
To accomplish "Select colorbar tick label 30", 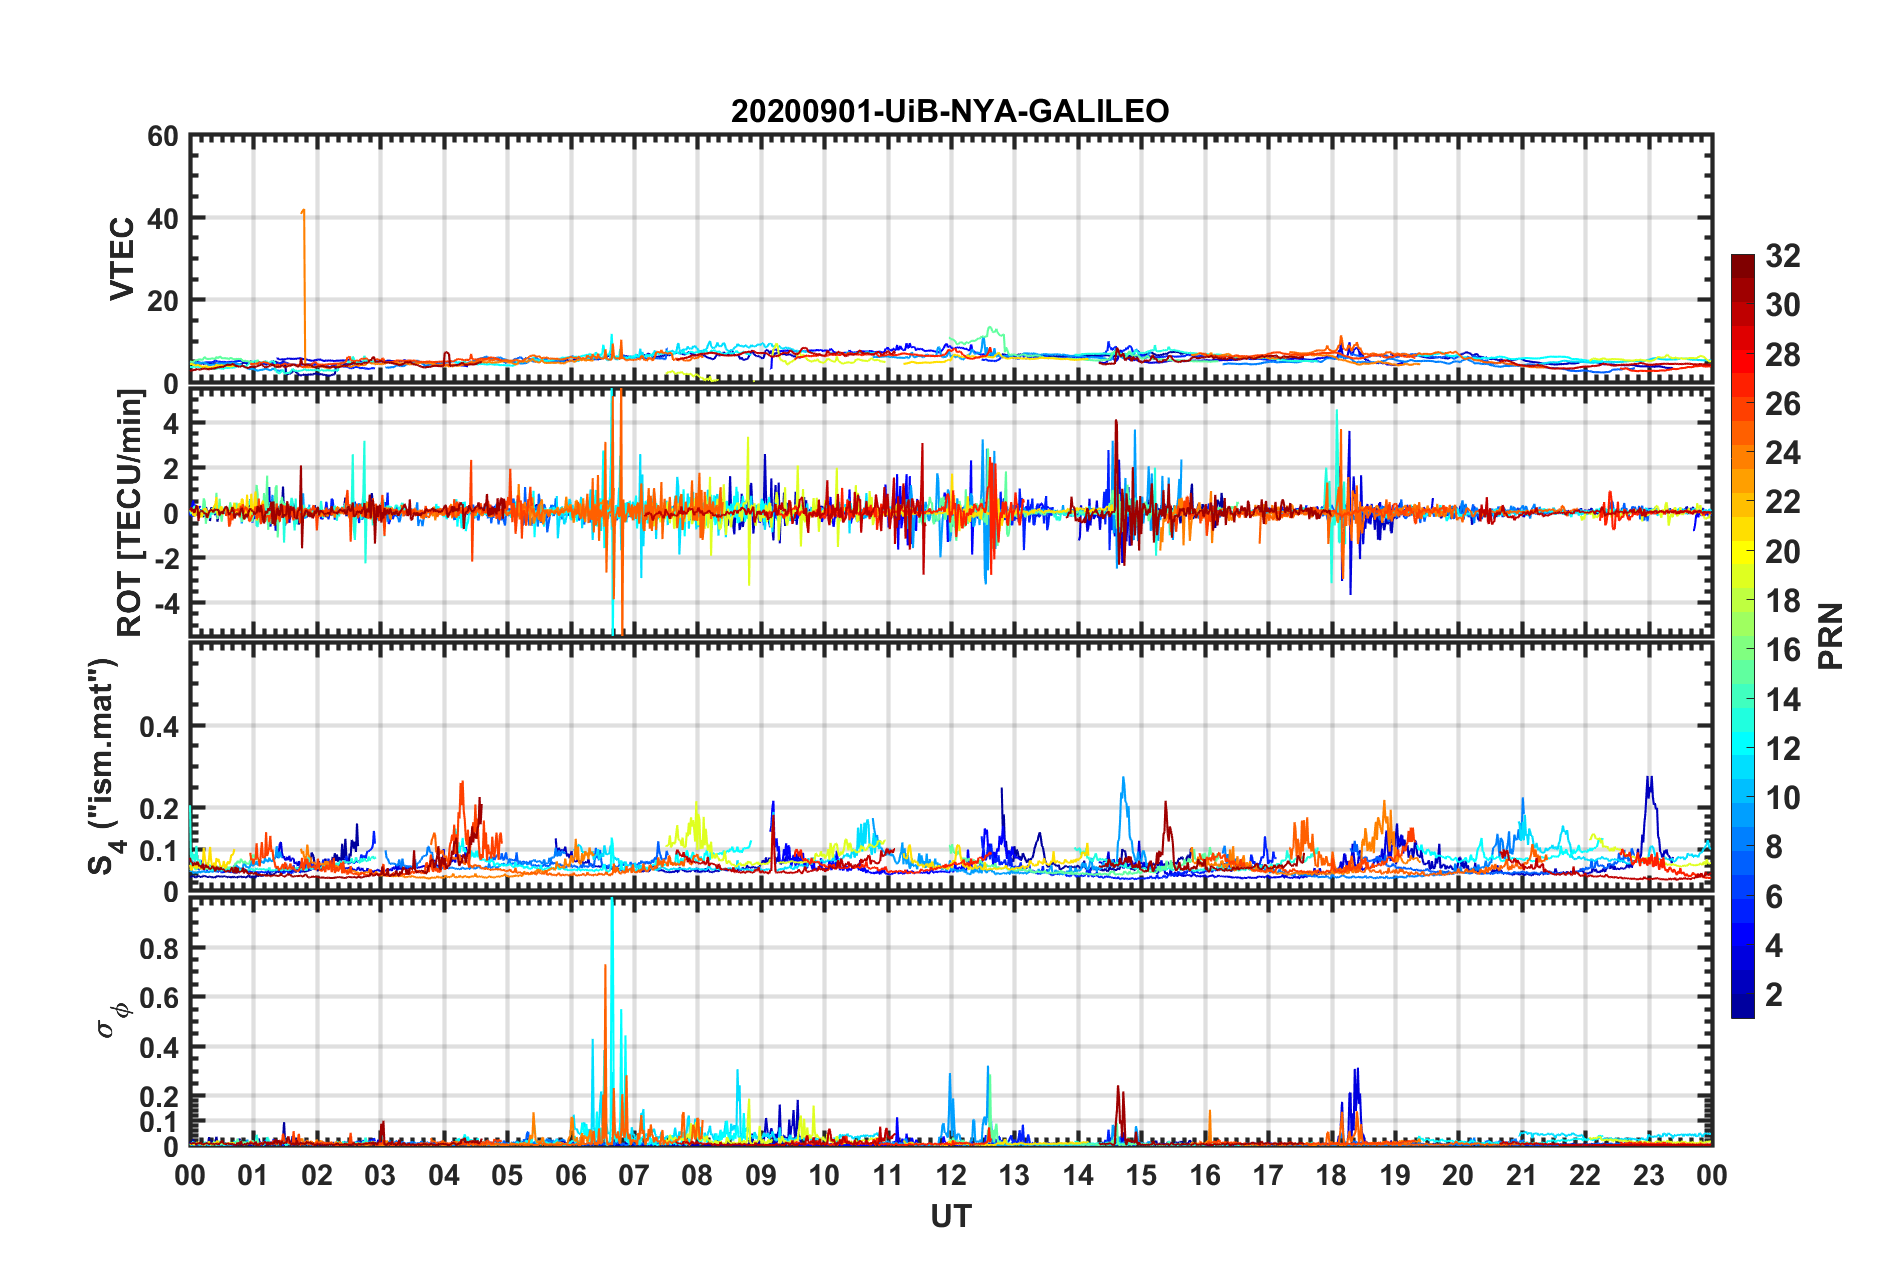I will [x=1783, y=305].
